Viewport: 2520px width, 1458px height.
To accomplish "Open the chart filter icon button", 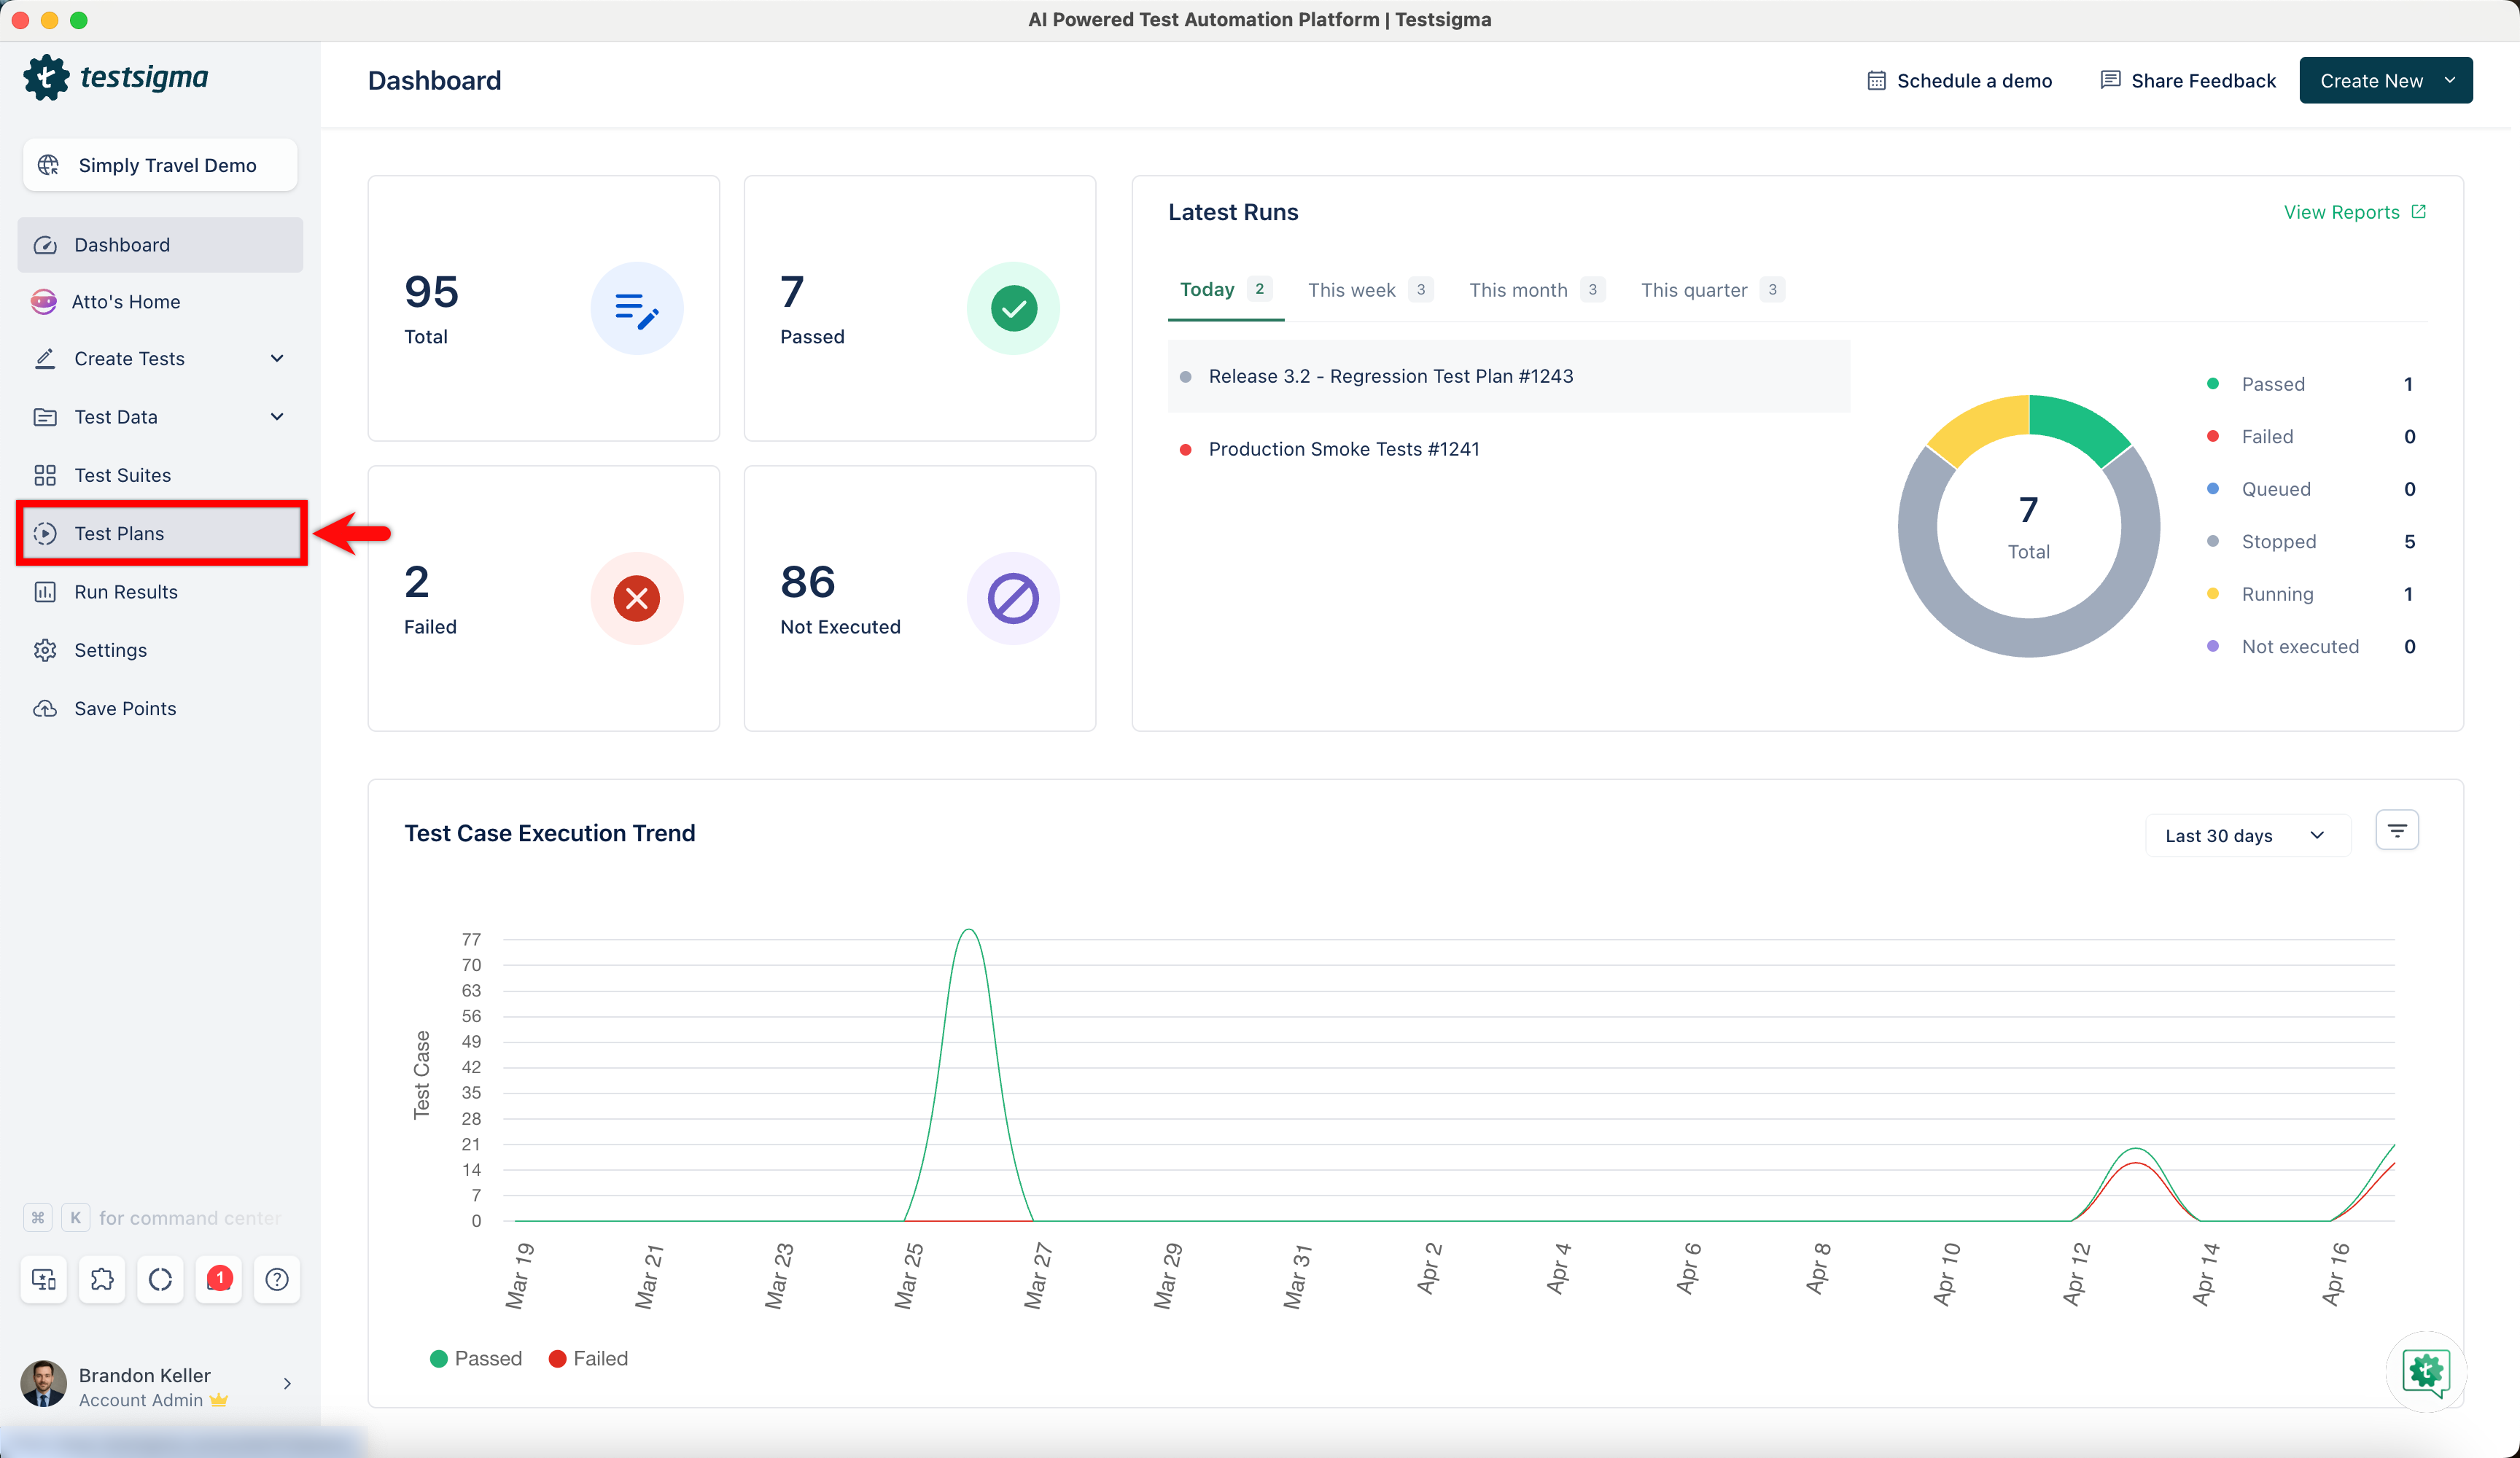I will (x=2396, y=831).
